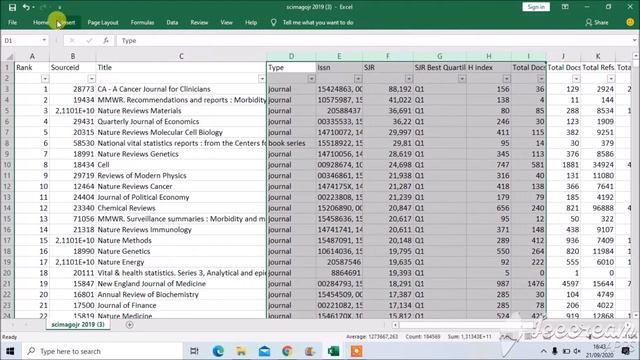
Task: Open the View tab
Action: coord(227,22)
